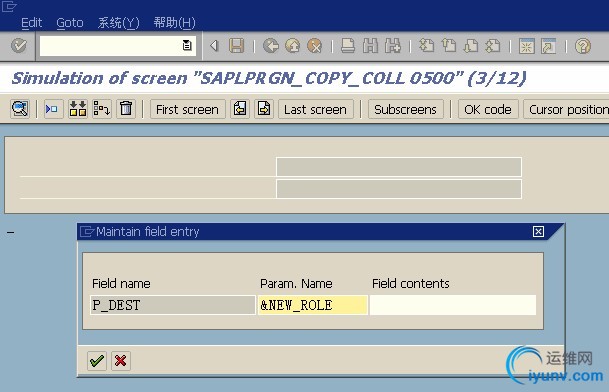The image size is (609, 392).
Task: Go to Previous Page icon
Action: pyautogui.click(x=449, y=46)
